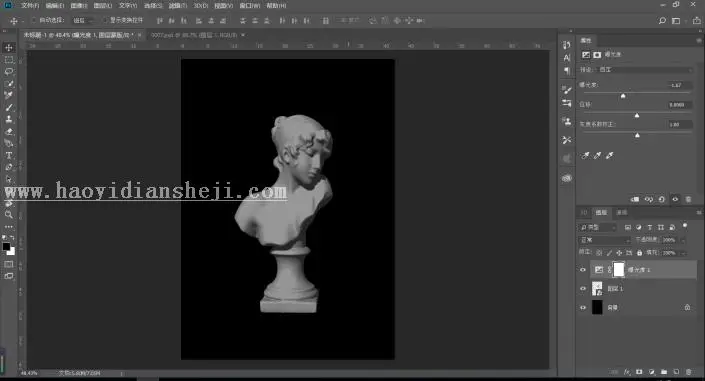Pick the Brush tool
This screenshot has height=381, width=705.
pyautogui.click(x=9, y=107)
